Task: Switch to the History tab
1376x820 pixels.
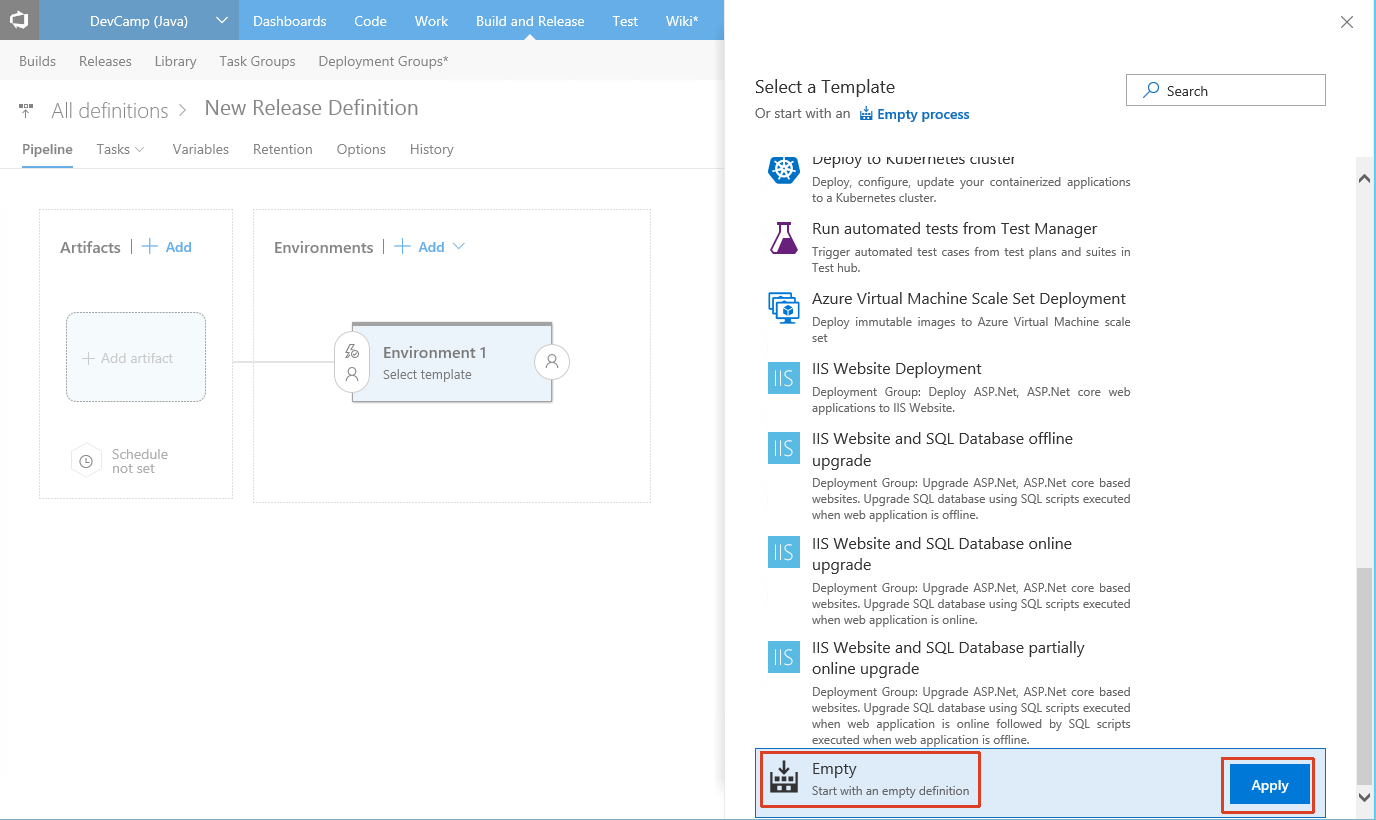Action: [431, 149]
